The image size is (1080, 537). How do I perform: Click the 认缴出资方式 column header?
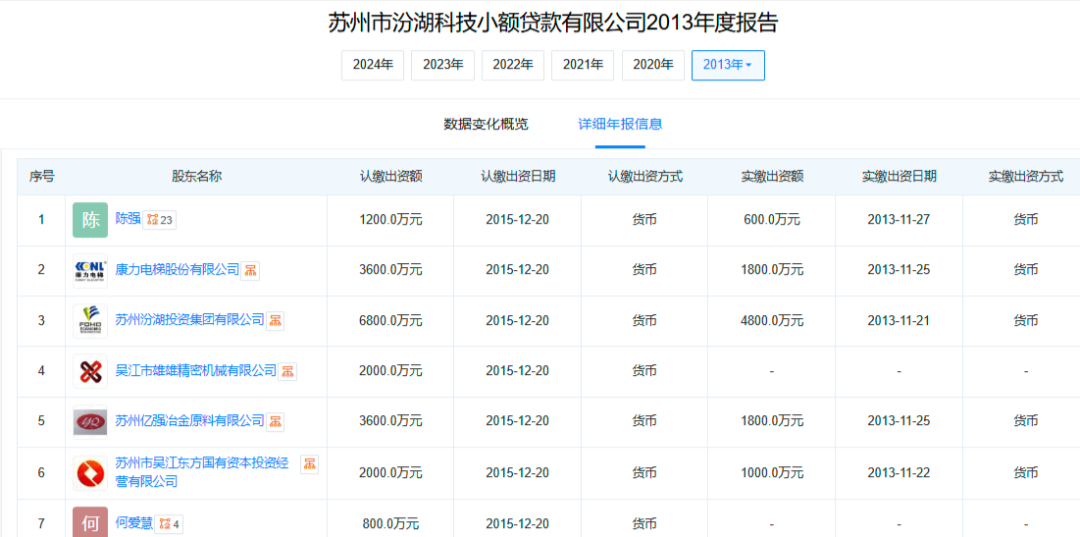tap(645, 176)
